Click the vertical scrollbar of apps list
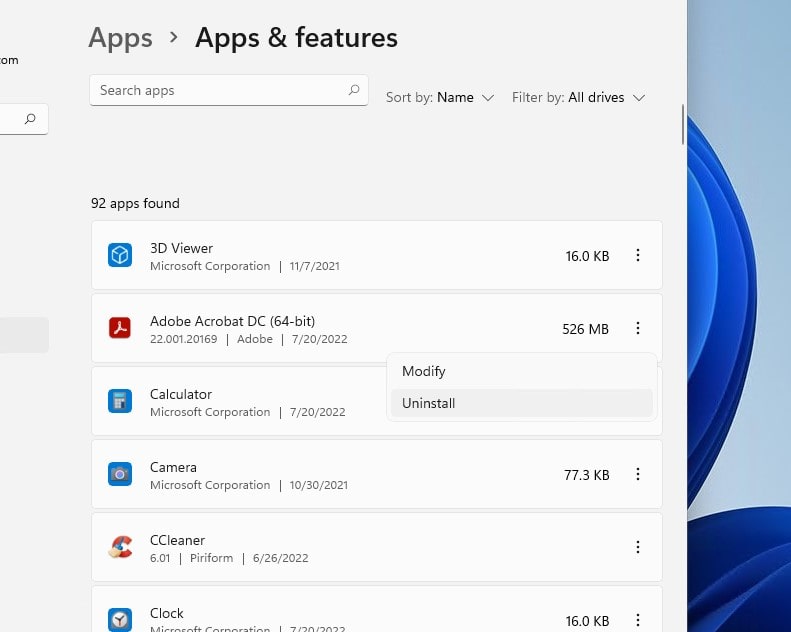Screen dimensions: 791x632 pyautogui.click(x=683, y=124)
